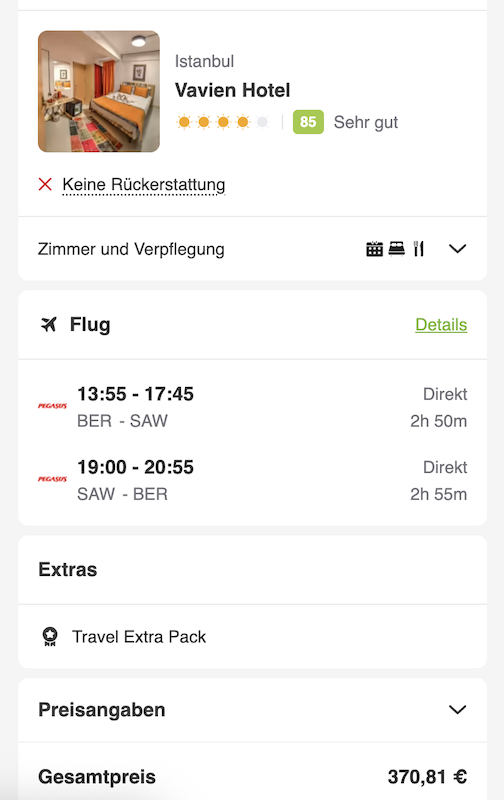Expand the Preisangaben chevron
Image resolution: width=504 pixels, height=800 pixels.
pyautogui.click(x=457, y=710)
